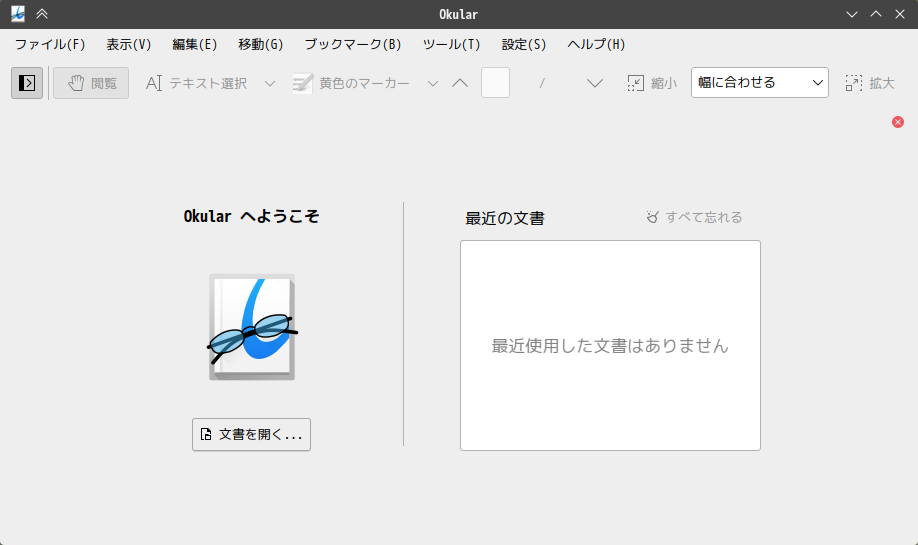Click the Okular glasses logo image
Image resolution: width=918 pixels, height=545 pixels.
(252, 327)
